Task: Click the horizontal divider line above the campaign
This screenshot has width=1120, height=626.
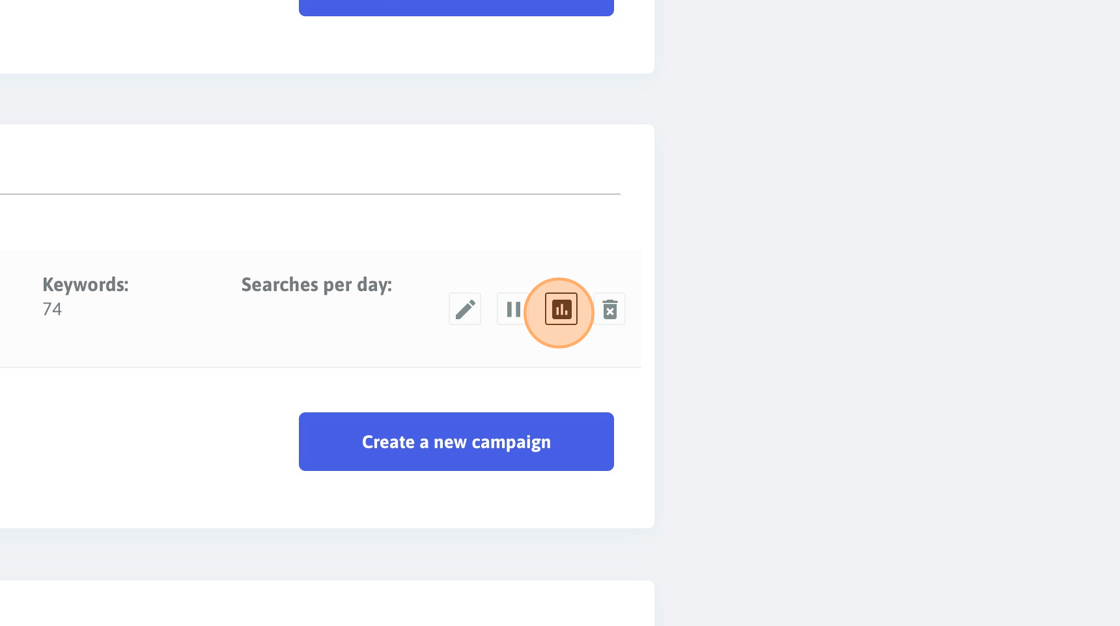Action: (310, 194)
